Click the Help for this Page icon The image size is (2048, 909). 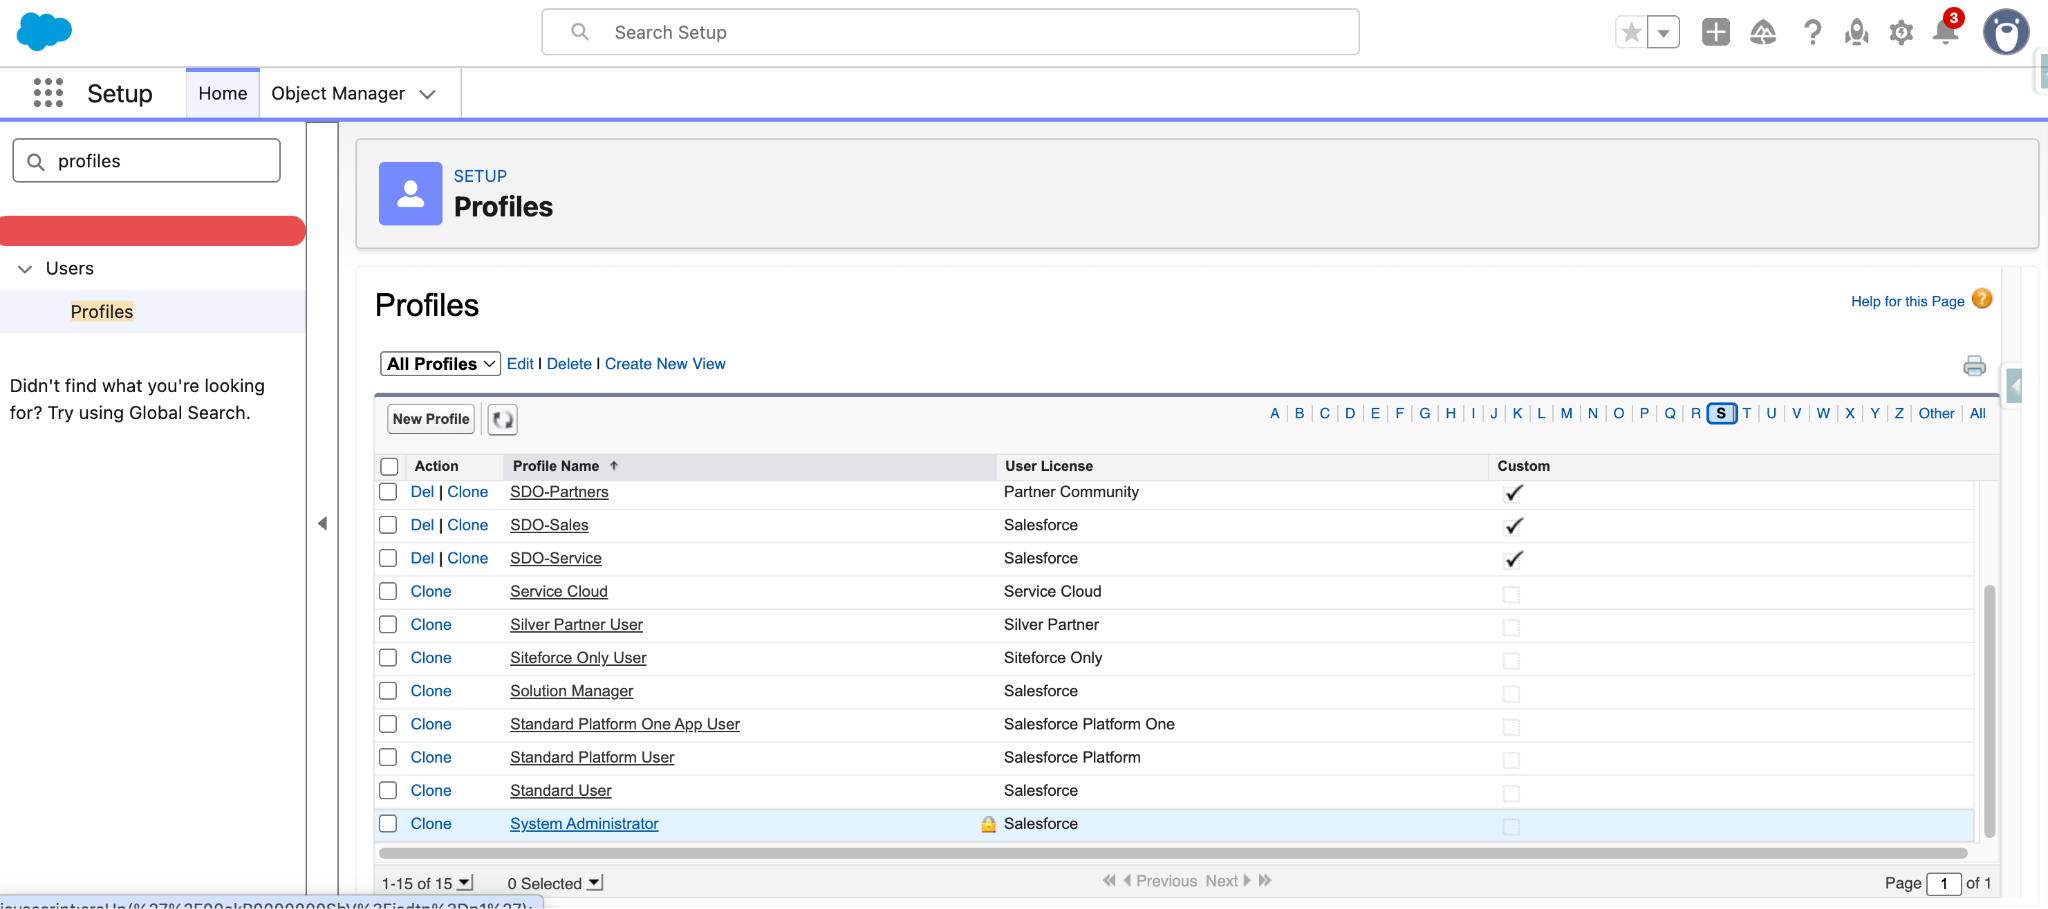click(x=1982, y=299)
